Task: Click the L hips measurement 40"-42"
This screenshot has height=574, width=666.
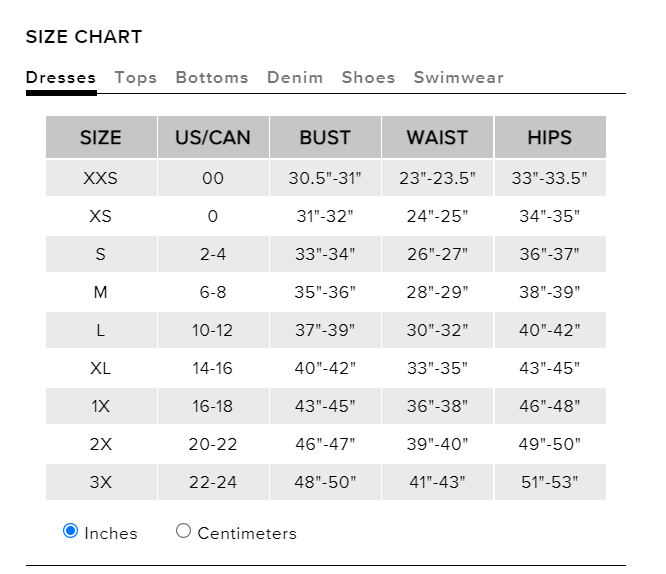Action: 549,330
